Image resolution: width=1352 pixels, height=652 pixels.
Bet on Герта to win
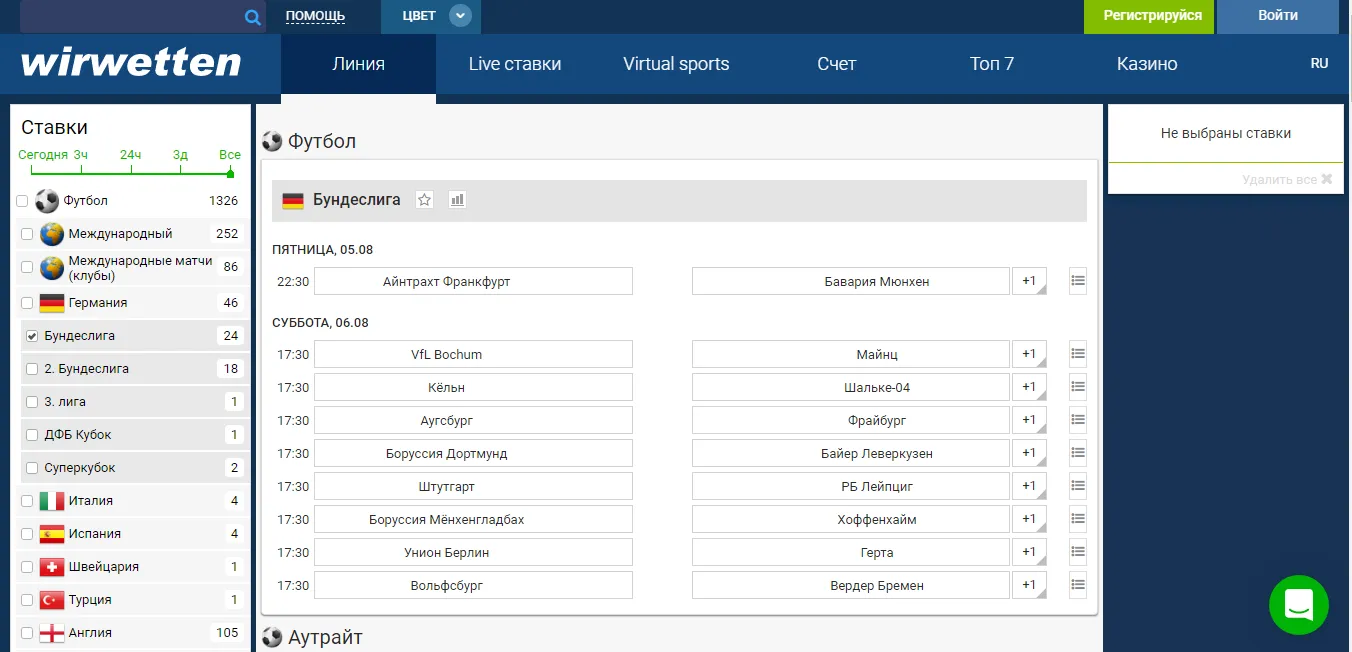tap(851, 552)
